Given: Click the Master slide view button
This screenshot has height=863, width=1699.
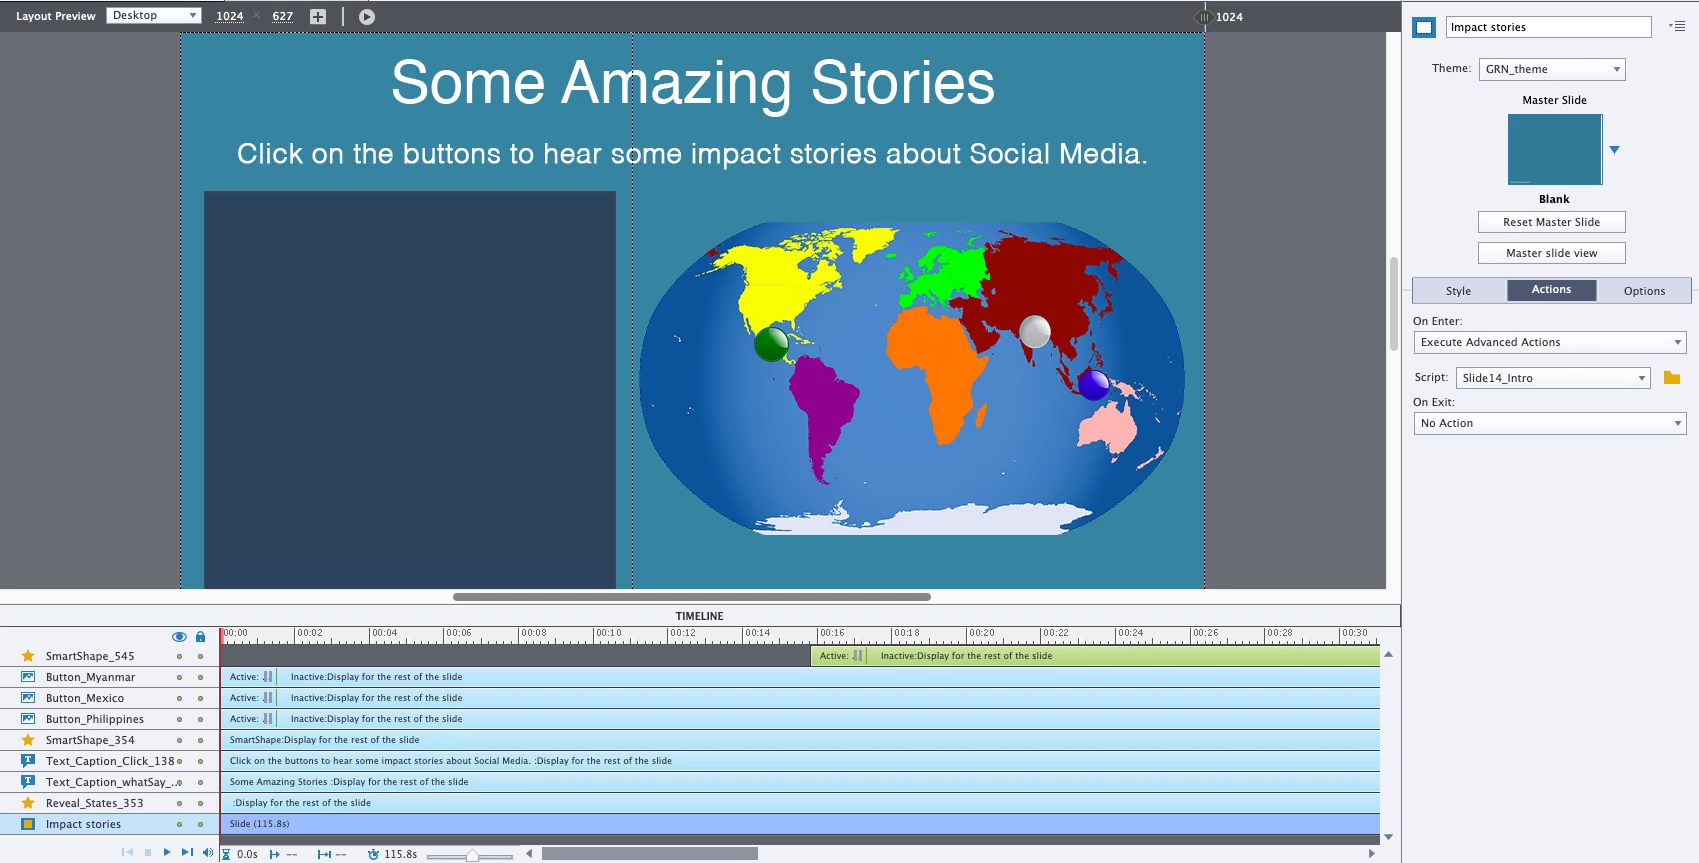Looking at the screenshot, I should pos(1551,253).
